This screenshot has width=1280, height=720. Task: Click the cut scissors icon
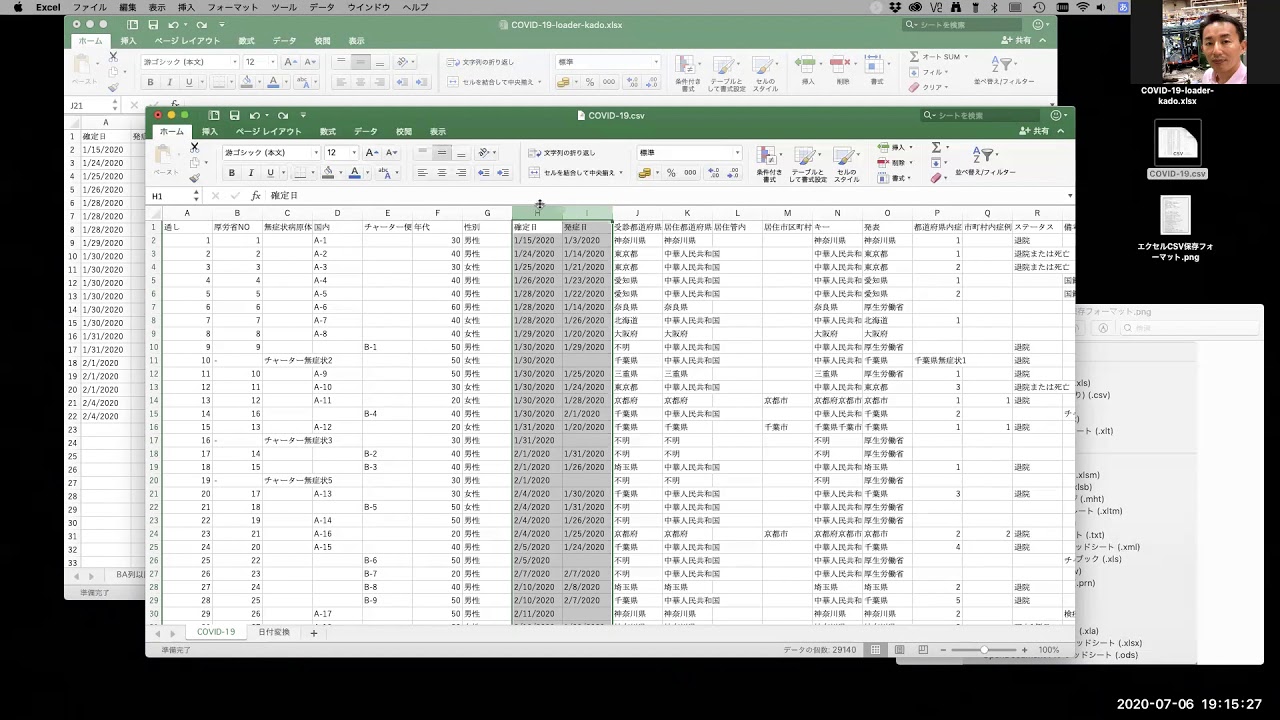(x=194, y=148)
